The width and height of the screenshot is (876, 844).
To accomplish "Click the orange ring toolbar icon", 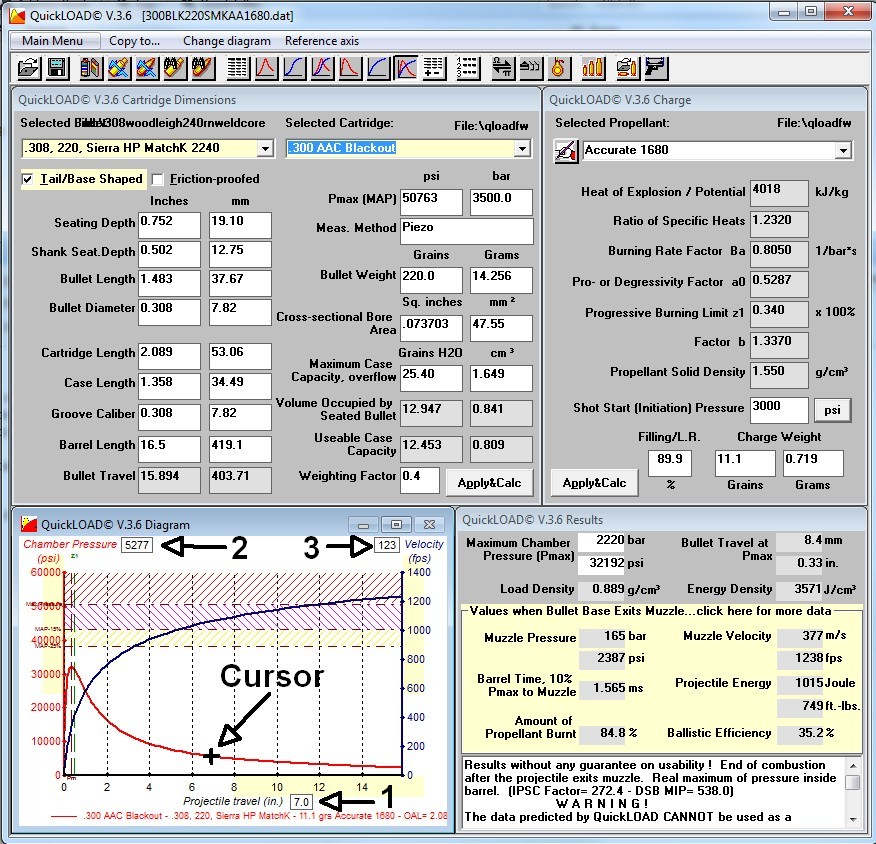I will [x=558, y=68].
